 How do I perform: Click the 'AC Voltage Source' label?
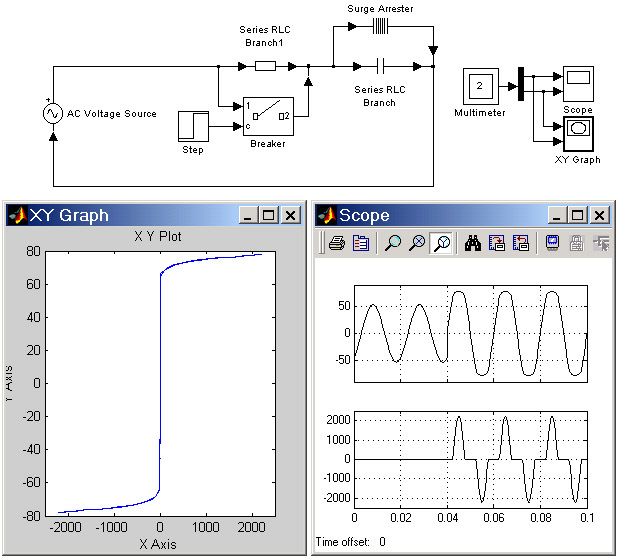pos(112,114)
